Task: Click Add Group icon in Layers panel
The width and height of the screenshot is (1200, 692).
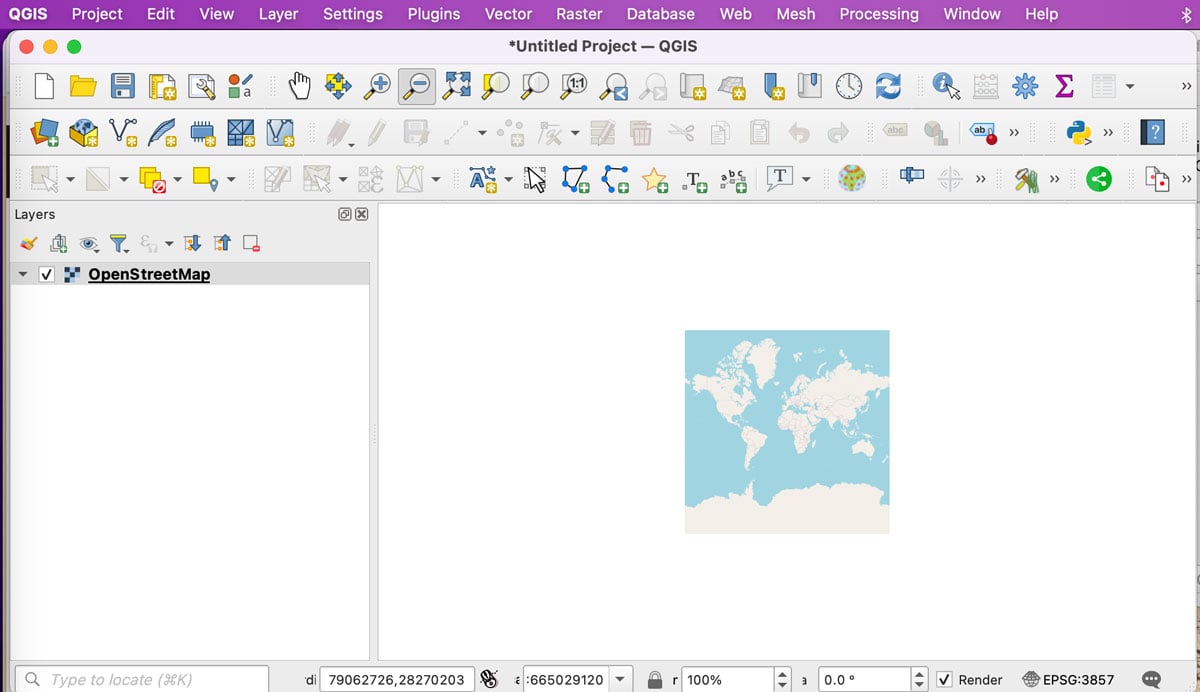Action: pyautogui.click(x=59, y=243)
